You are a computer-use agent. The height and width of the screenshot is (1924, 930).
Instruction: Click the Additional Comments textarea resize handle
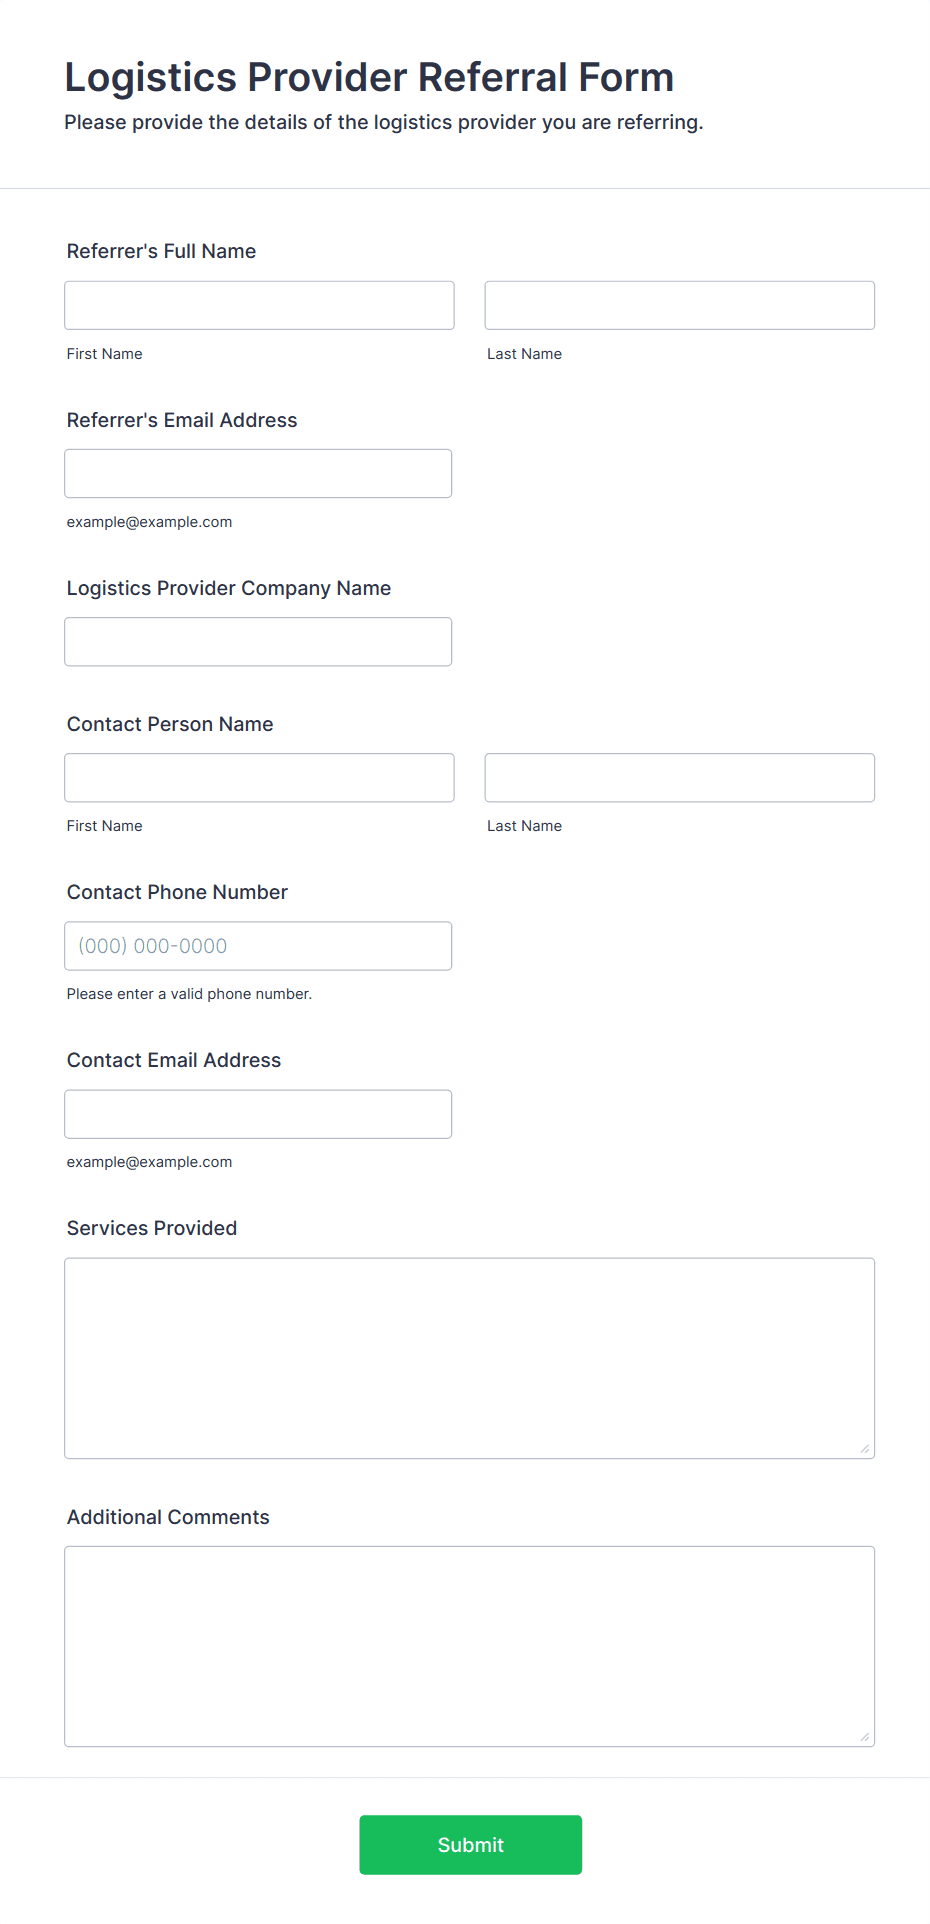click(865, 1736)
